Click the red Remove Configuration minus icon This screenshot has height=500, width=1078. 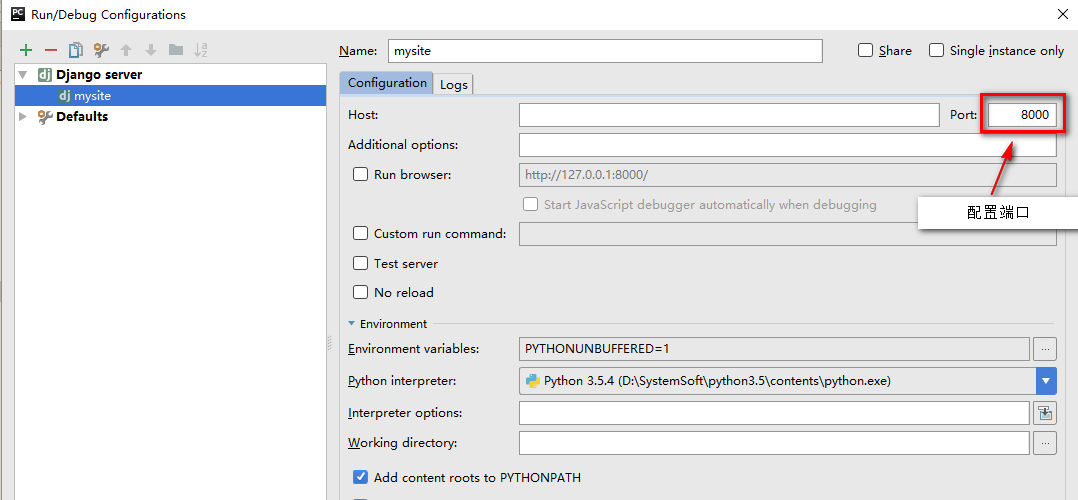click(x=50, y=50)
